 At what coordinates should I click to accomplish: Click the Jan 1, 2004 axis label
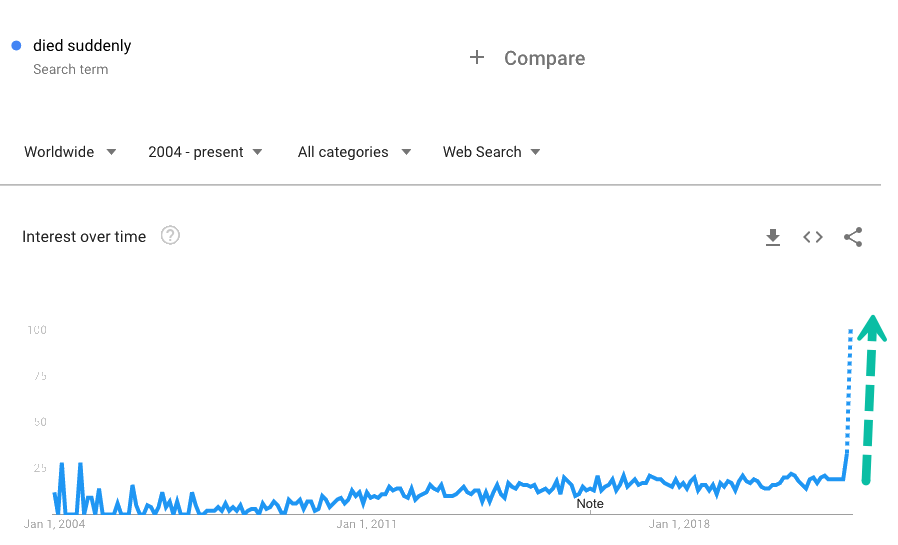(x=55, y=524)
